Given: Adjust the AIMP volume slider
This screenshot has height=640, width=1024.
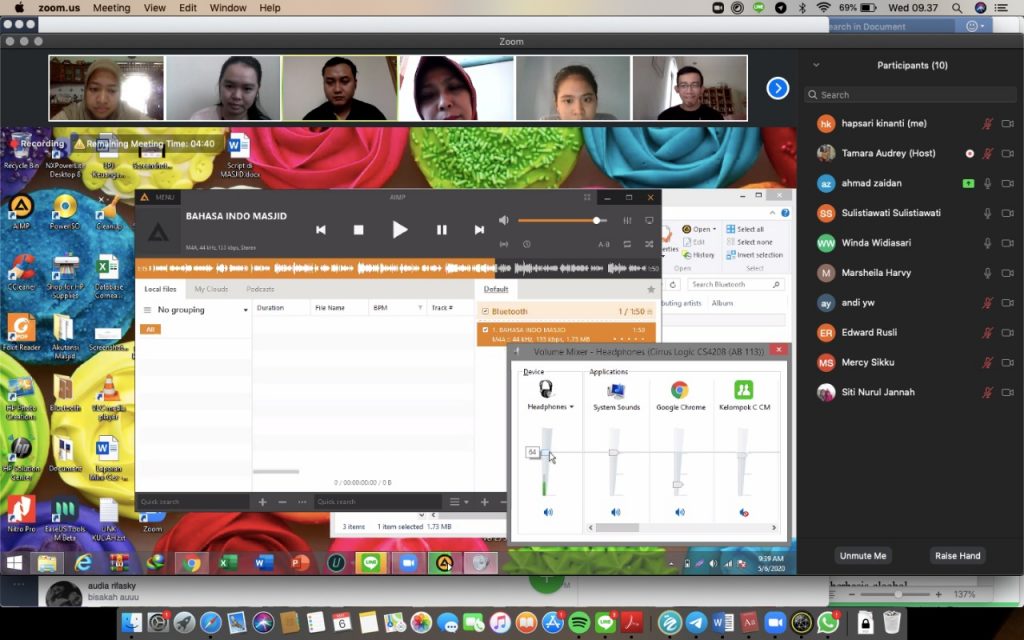Looking at the screenshot, I should tap(562, 221).
